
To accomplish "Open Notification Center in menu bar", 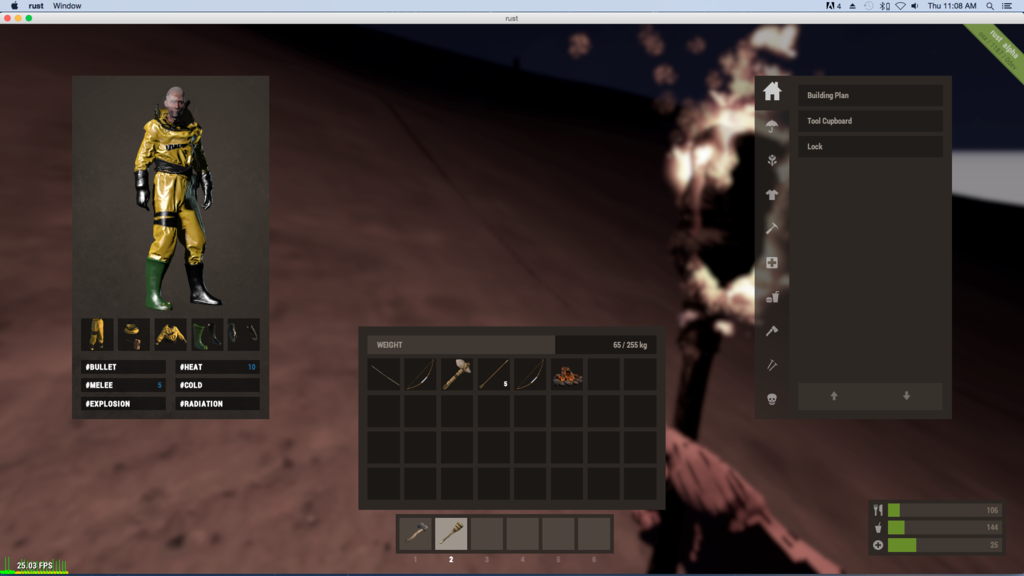I will (1007, 6).
